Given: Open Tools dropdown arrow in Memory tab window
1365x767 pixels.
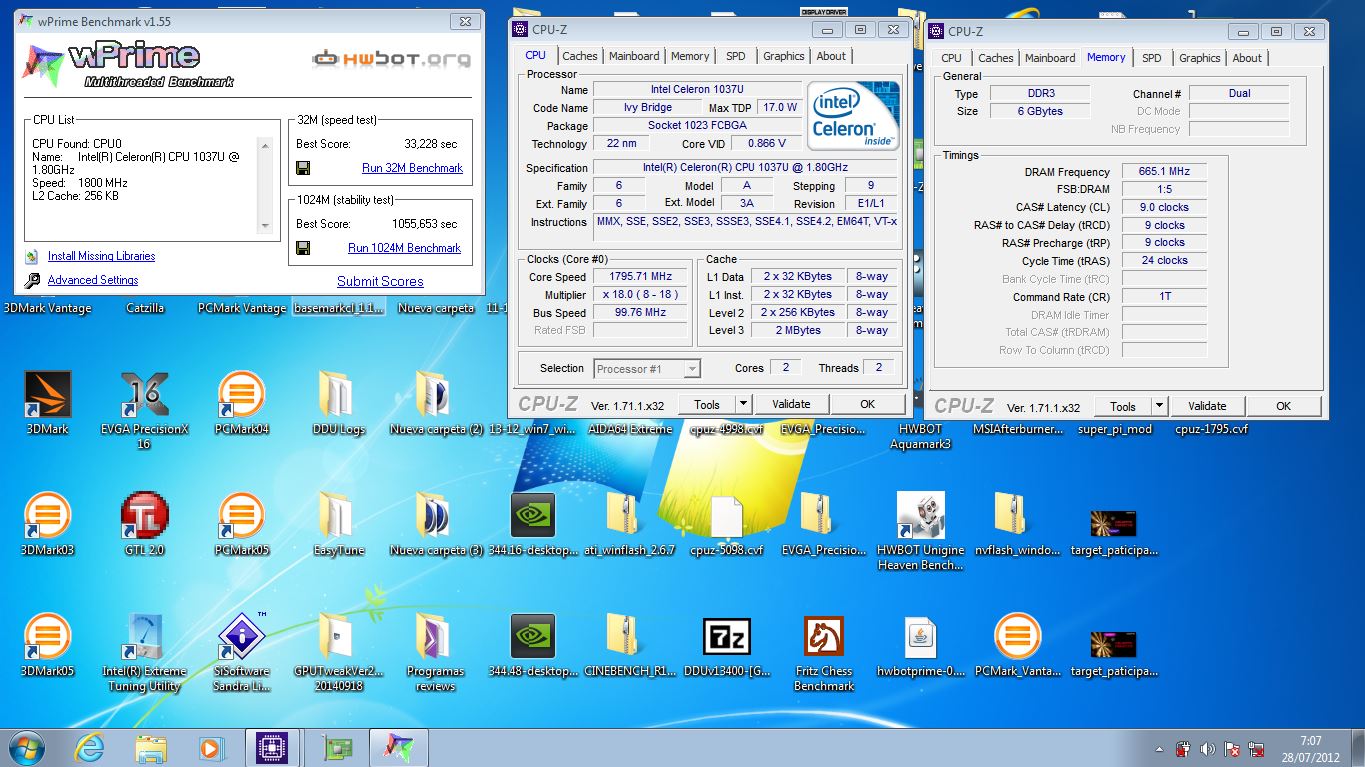Looking at the screenshot, I should [x=1158, y=406].
